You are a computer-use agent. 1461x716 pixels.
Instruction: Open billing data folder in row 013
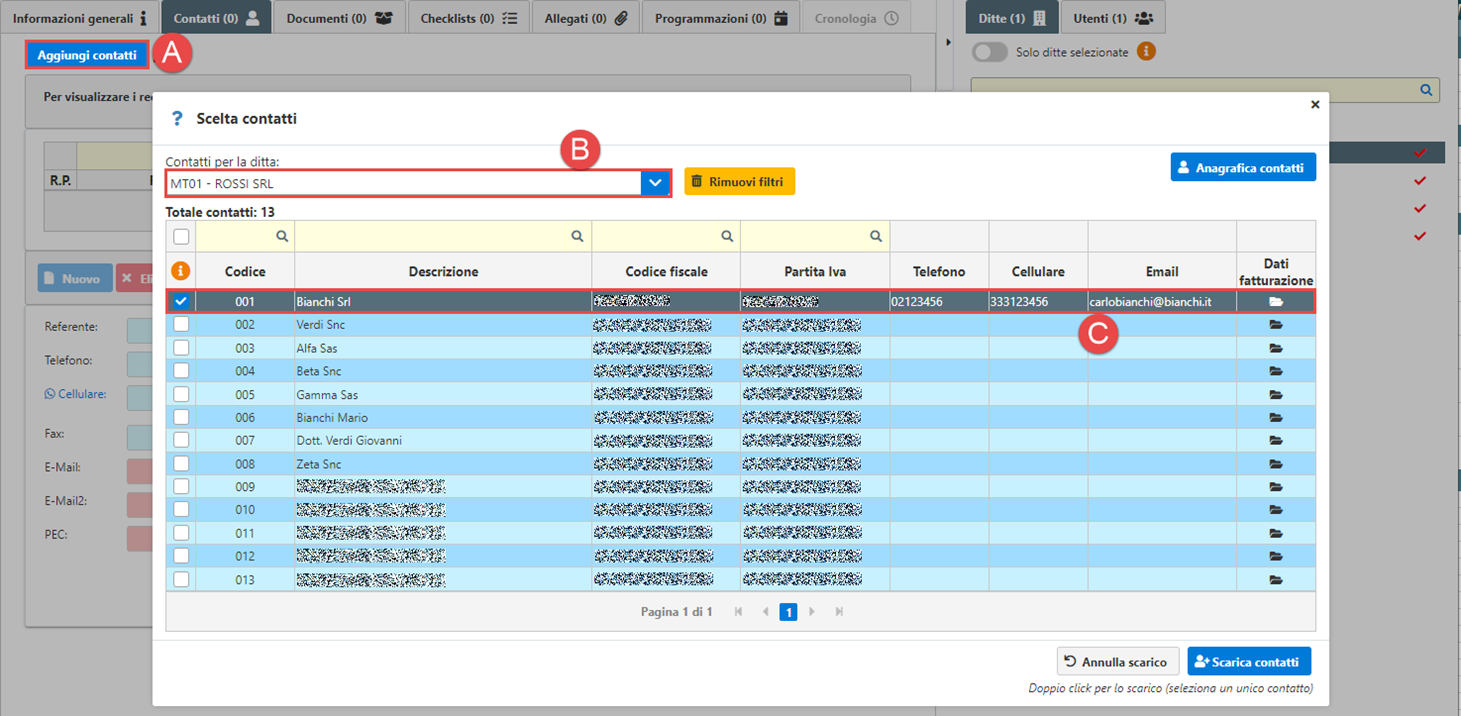click(1275, 579)
